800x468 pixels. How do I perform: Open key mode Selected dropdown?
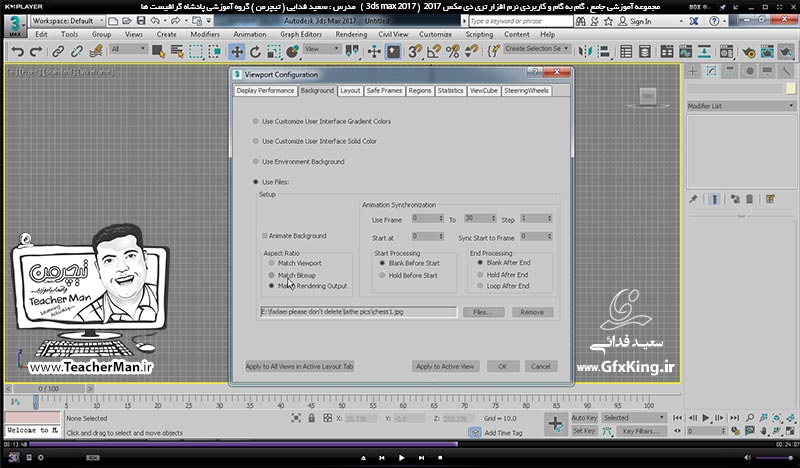pos(634,418)
